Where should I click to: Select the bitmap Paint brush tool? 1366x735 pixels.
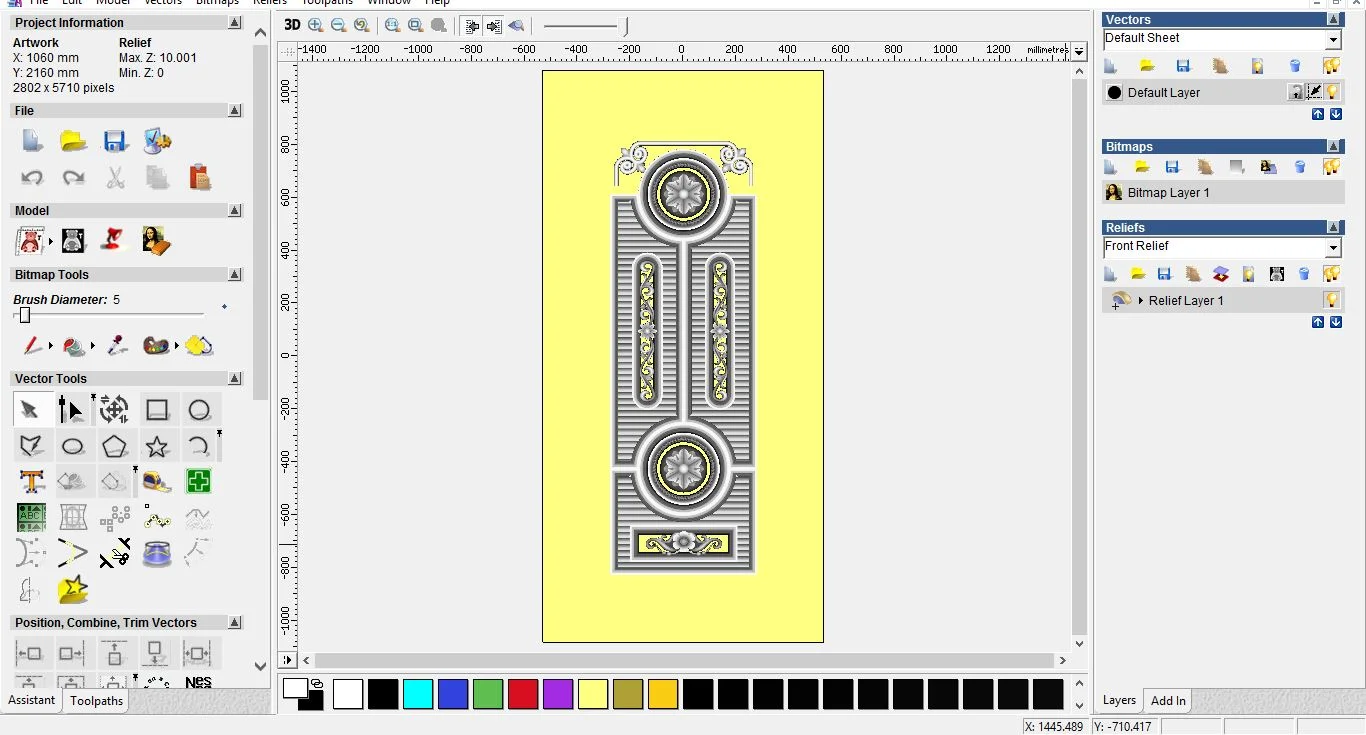click(x=32, y=346)
